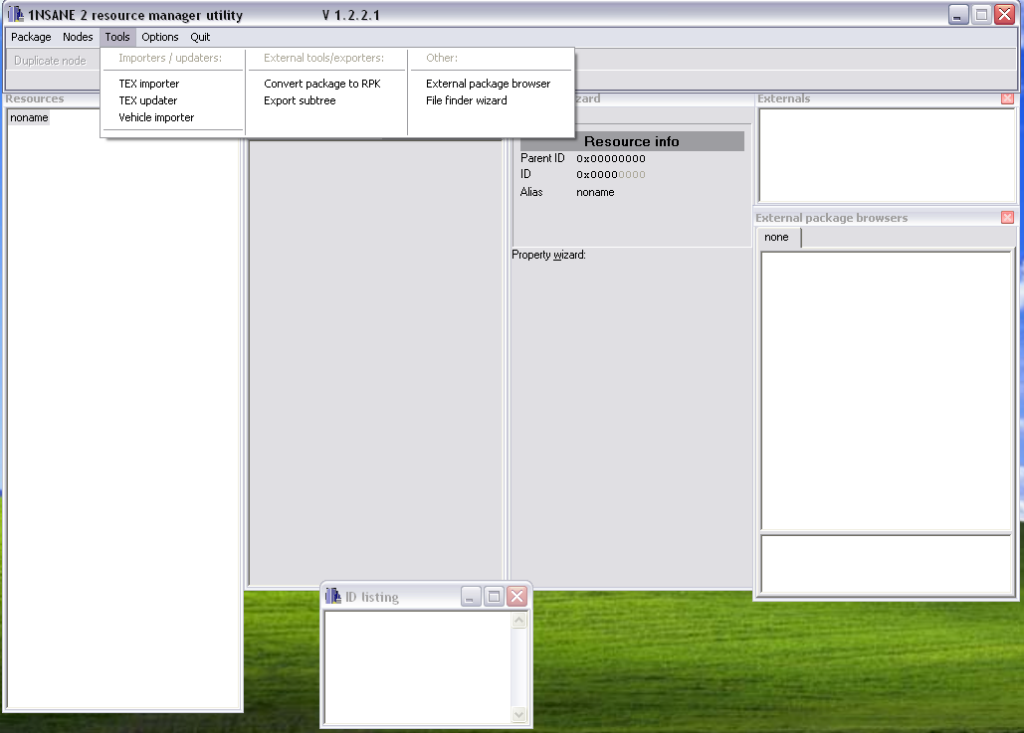Viewport: 1024px width, 733px height.
Task: Close the External package browsers panel
Action: pyautogui.click(x=1007, y=218)
